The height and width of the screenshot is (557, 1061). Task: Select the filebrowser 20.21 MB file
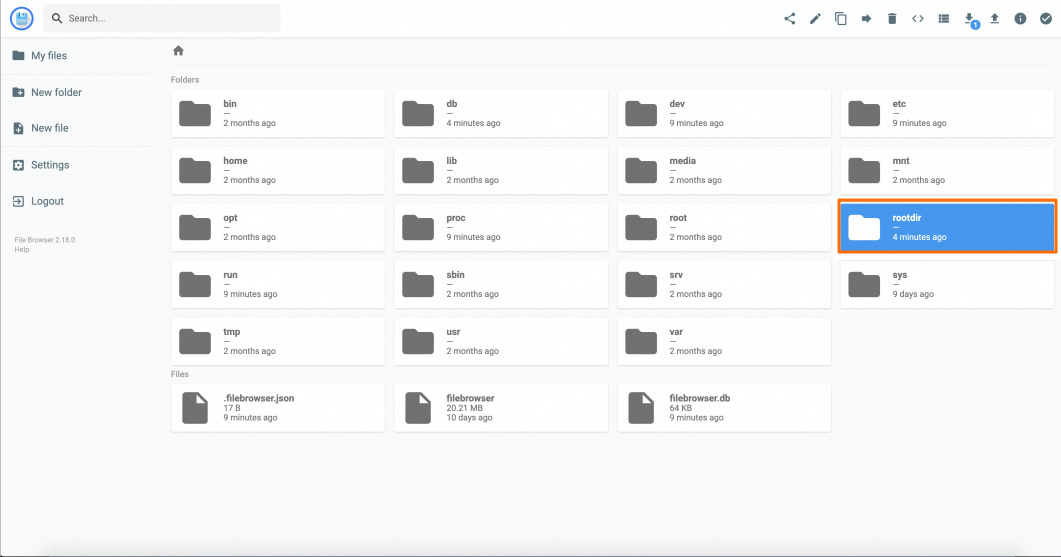[x=501, y=408]
